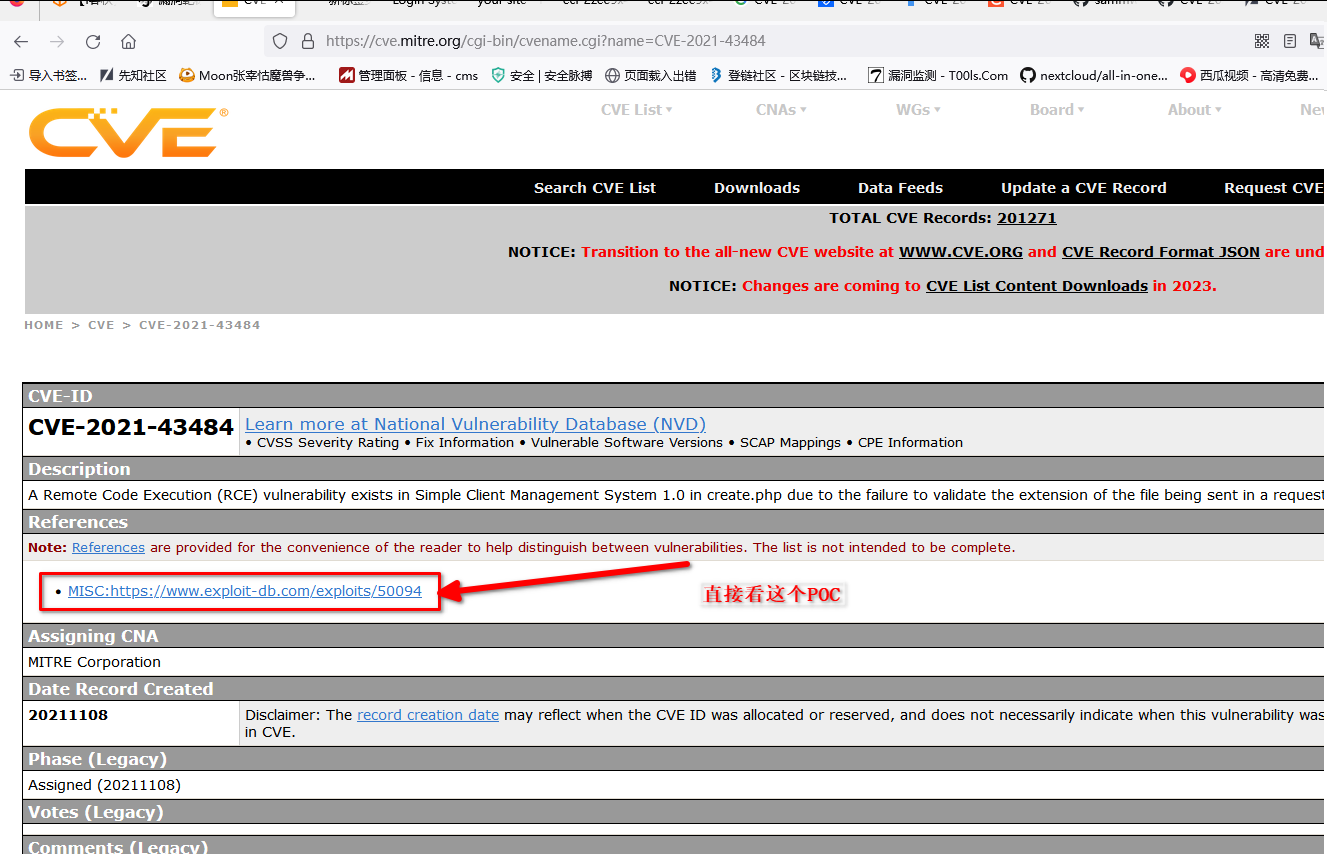Click the QR code icon in address bar
This screenshot has width=1327, height=854.
(x=1262, y=41)
